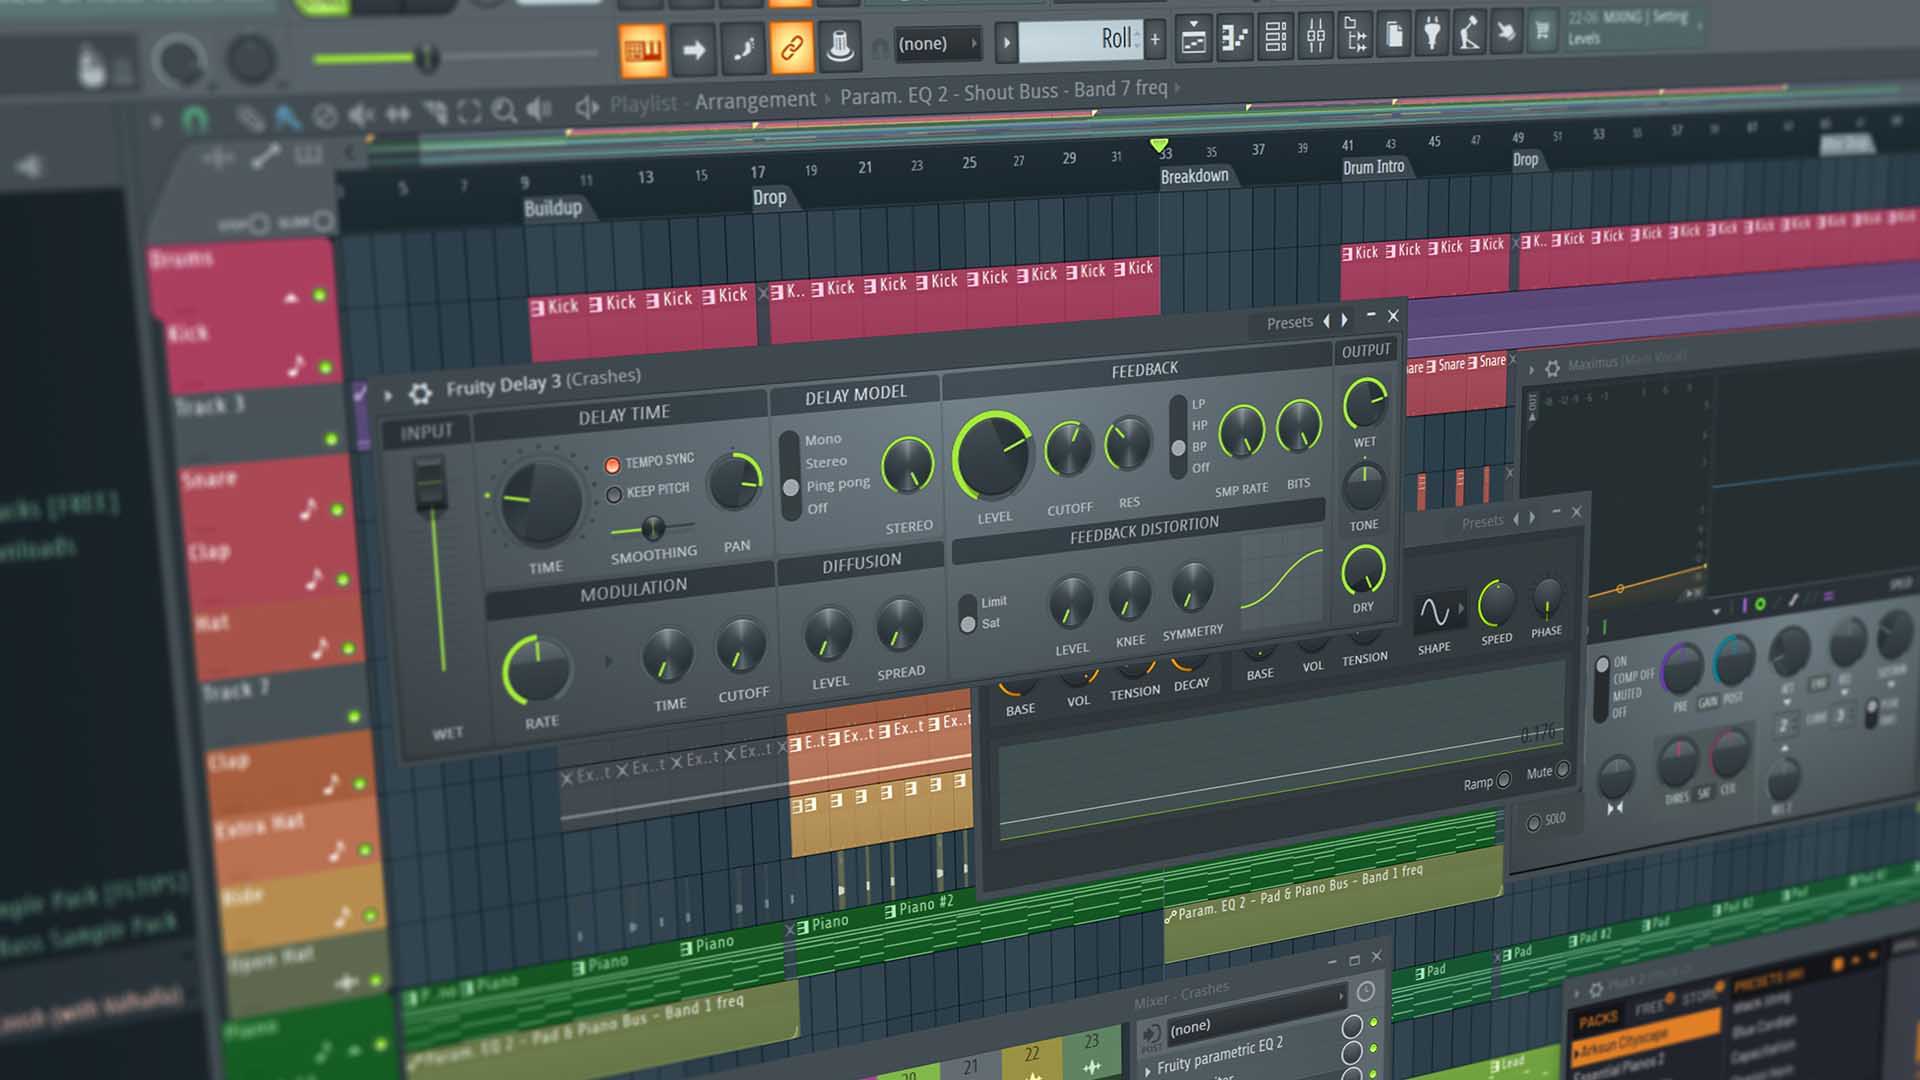Click the link channels chain icon
1920x1080 pixels.
791,48
